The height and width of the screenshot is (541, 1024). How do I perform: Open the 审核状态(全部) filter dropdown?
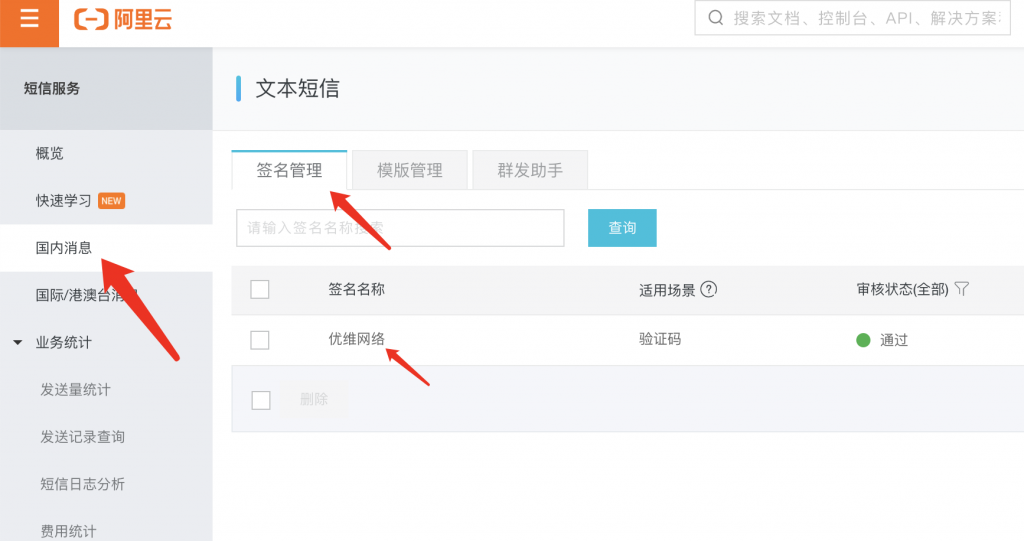903,289
